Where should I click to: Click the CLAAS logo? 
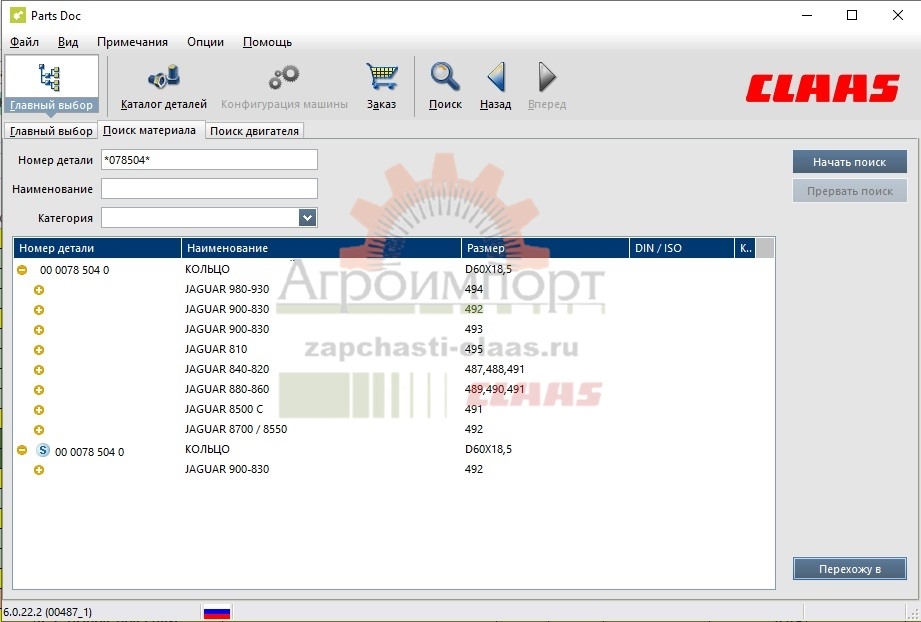point(823,89)
